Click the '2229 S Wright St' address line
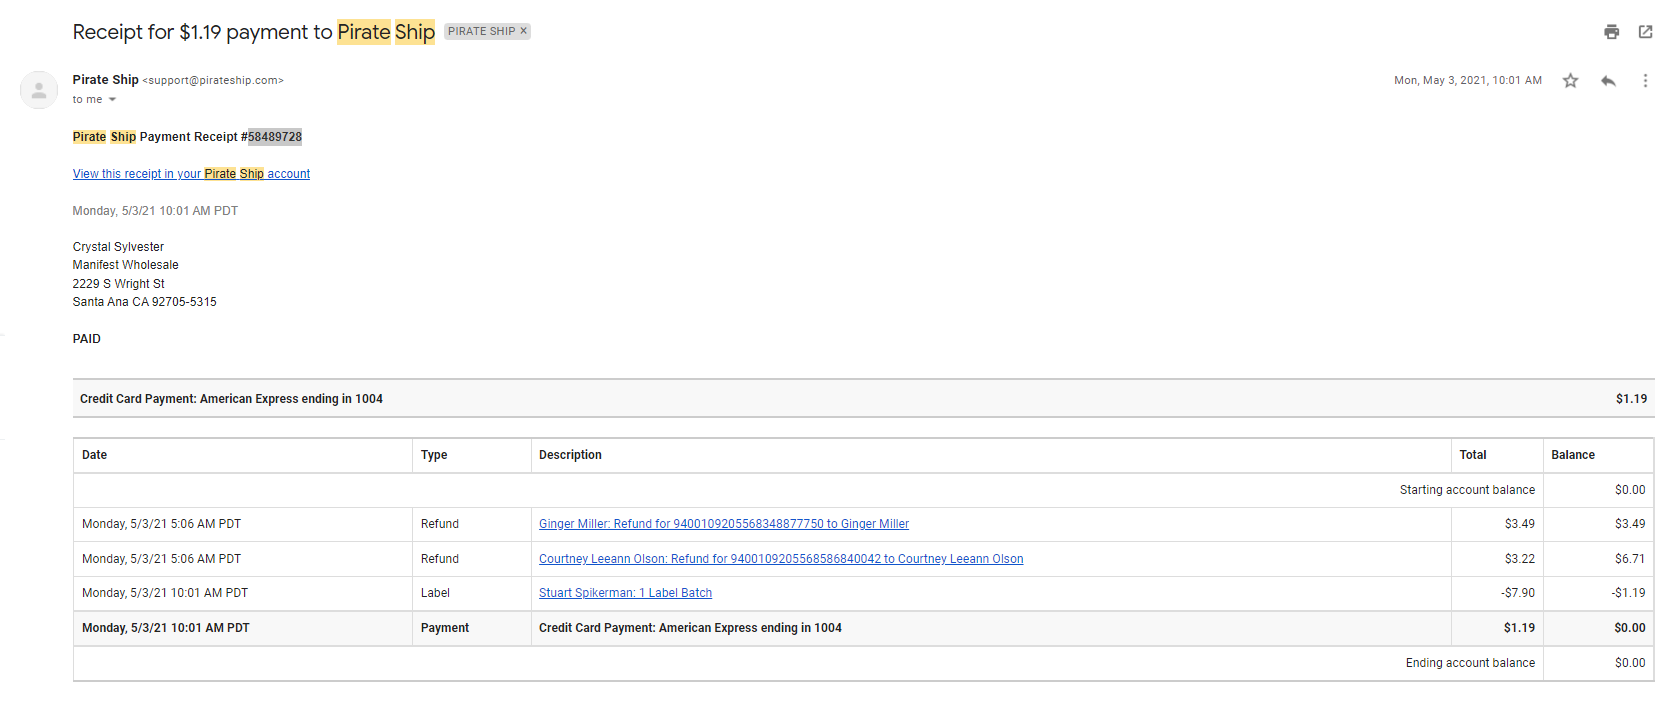 [x=118, y=284]
